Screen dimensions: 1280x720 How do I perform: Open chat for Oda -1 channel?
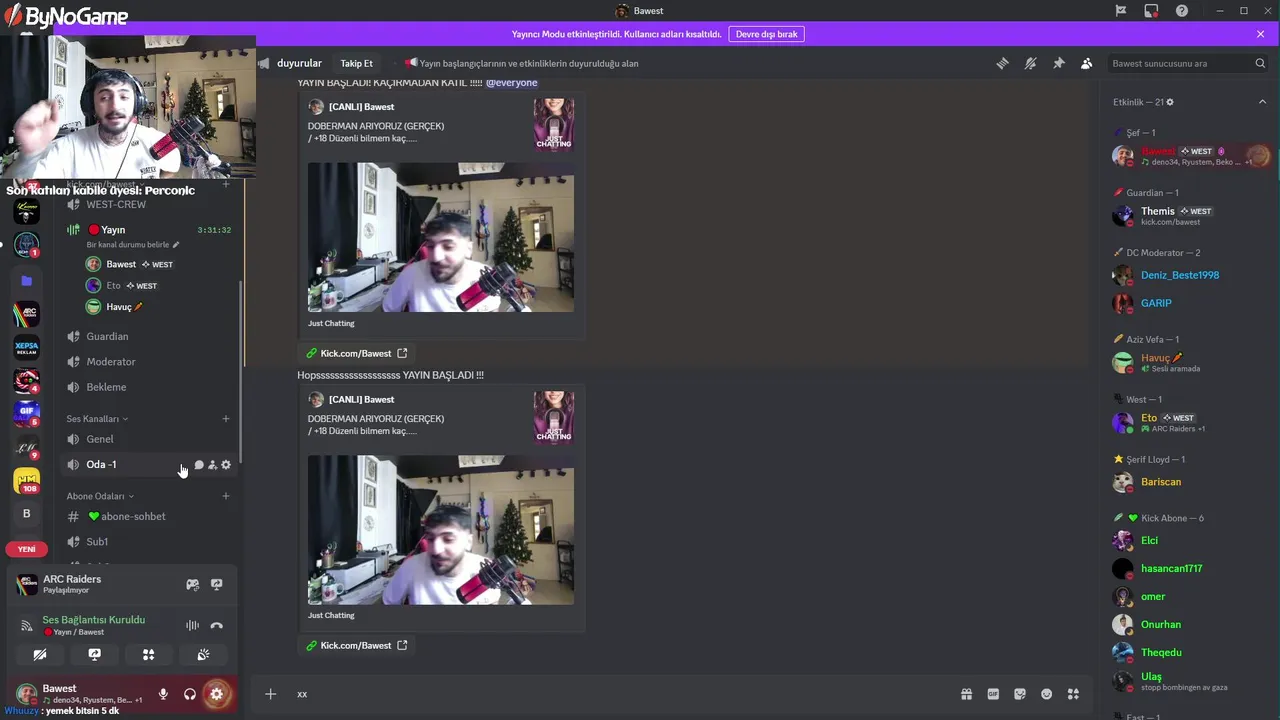pyautogui.click(x=199, y=465)
